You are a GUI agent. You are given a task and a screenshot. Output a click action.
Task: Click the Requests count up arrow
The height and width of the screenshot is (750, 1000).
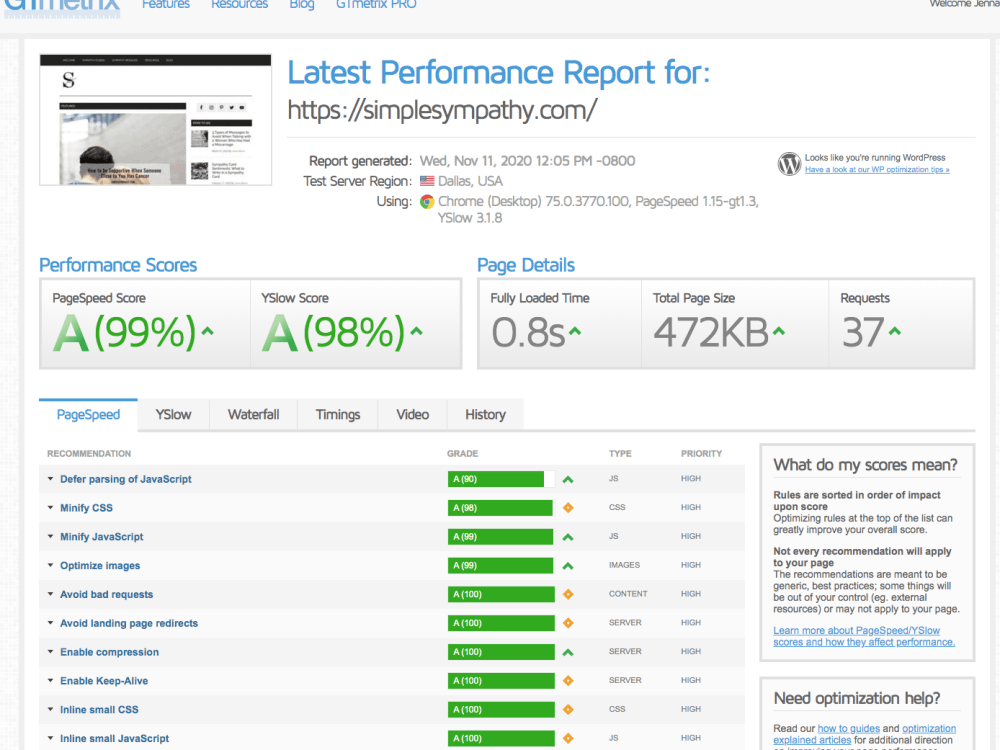(895, 331)
